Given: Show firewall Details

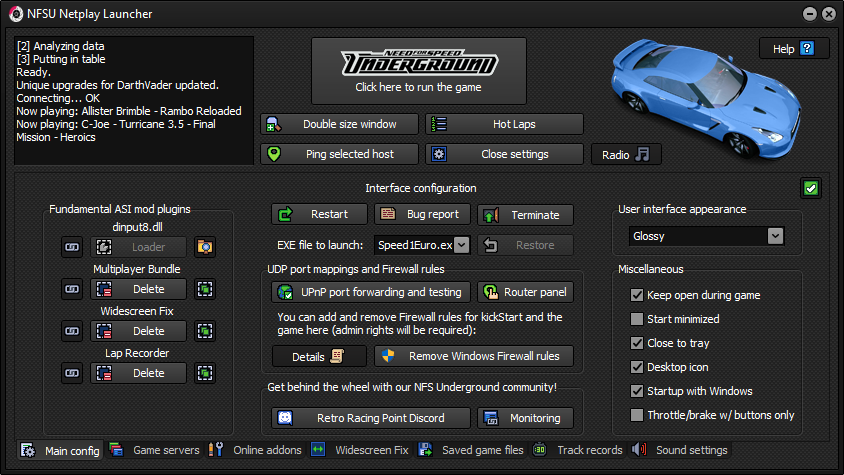Looking at the screenshot, I should coord(319,357).
